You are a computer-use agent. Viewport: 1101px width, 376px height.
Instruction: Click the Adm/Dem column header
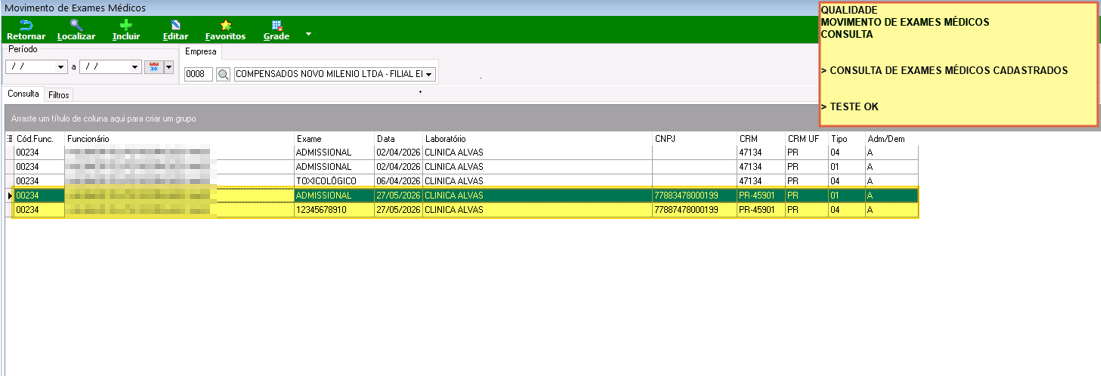point(892,139)
